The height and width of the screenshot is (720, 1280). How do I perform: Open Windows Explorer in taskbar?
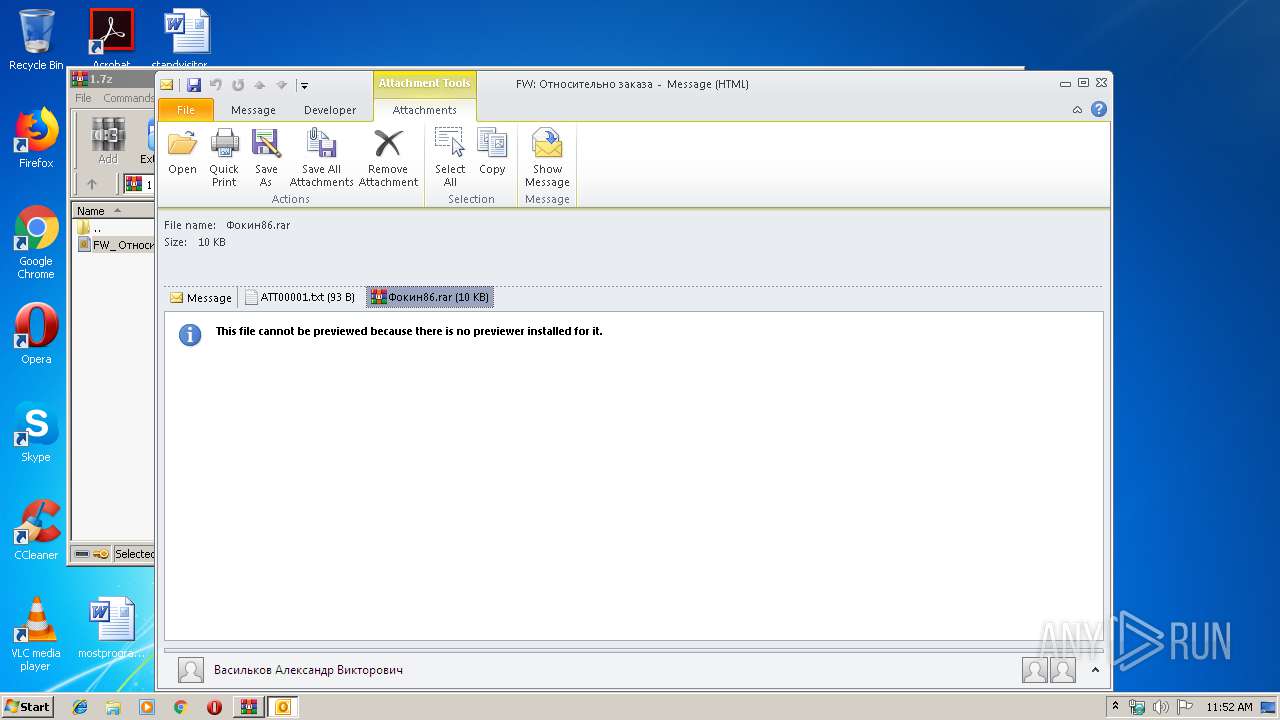tap(113, 707)
